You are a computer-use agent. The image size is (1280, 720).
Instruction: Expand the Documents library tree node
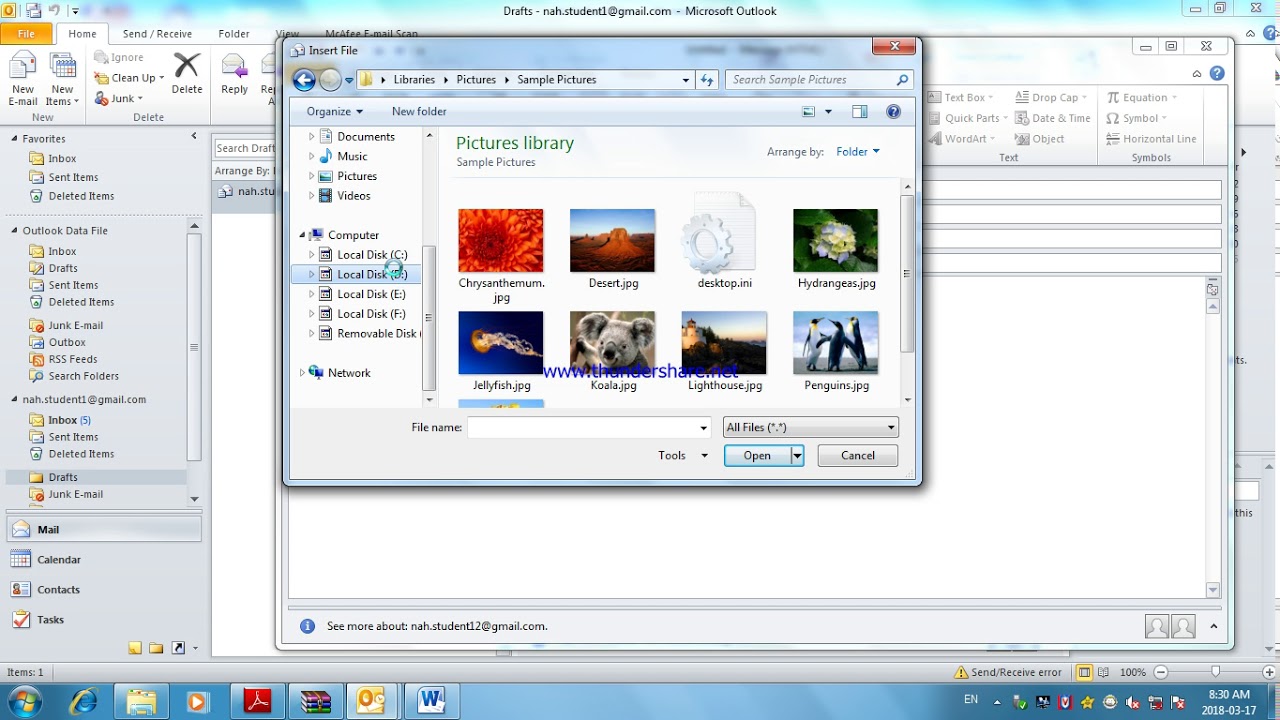click(311, 137)
